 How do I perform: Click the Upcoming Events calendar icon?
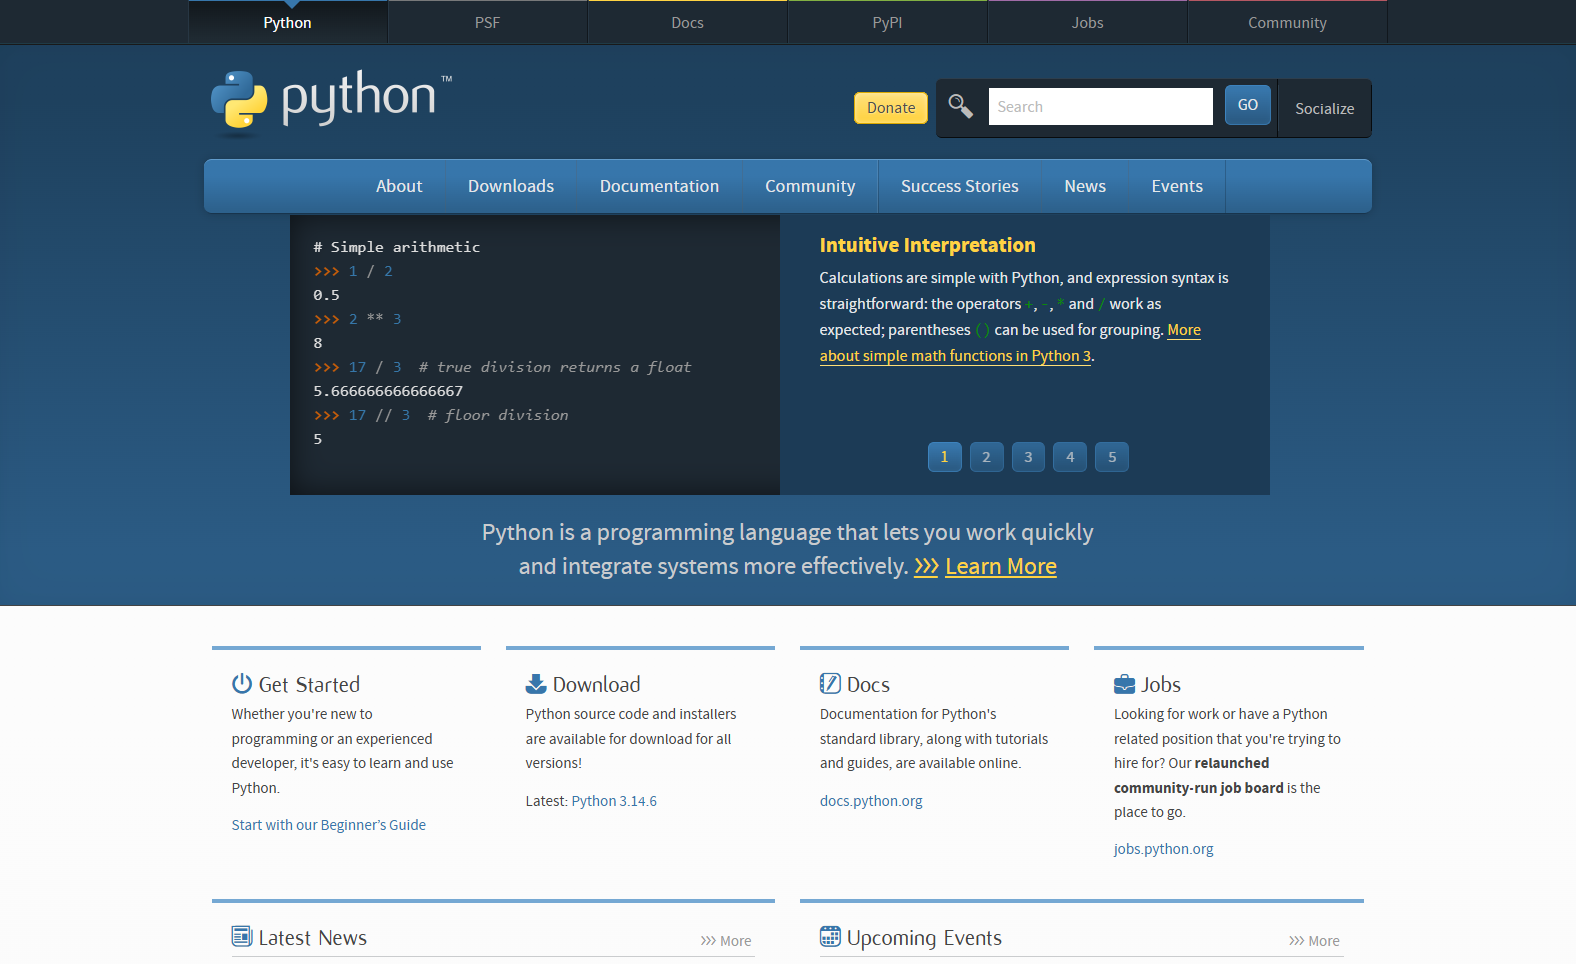click(x=830, y=936)
